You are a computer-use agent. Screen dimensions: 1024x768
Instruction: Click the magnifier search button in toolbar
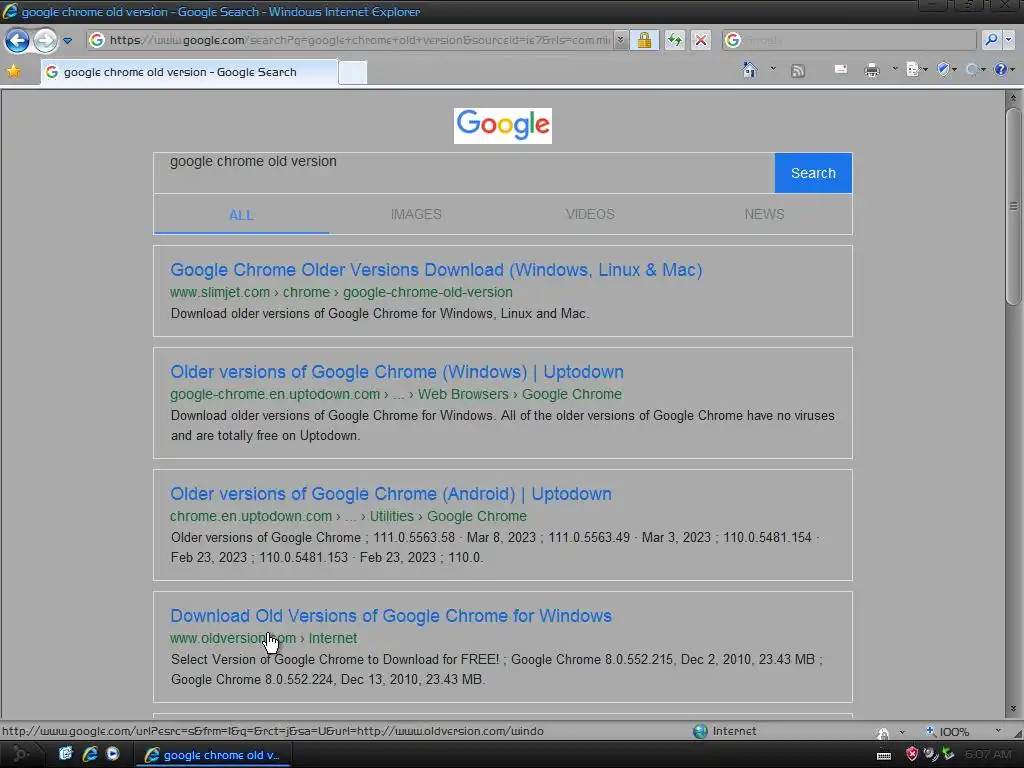991,40
